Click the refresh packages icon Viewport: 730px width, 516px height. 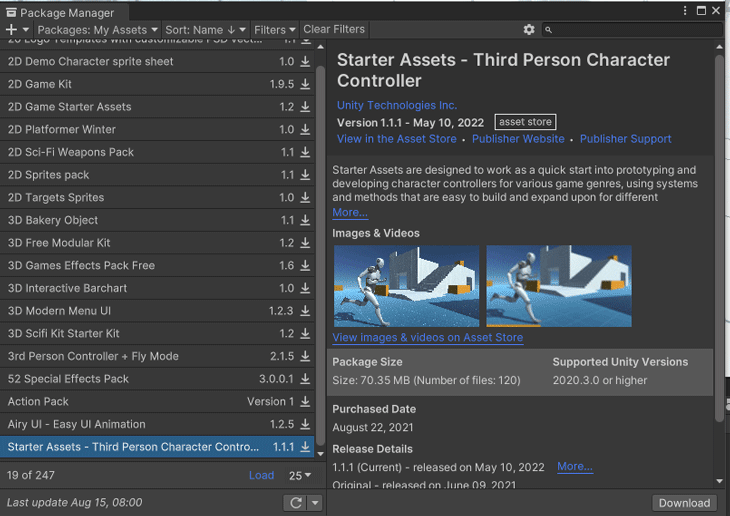(x=295, y=503)
